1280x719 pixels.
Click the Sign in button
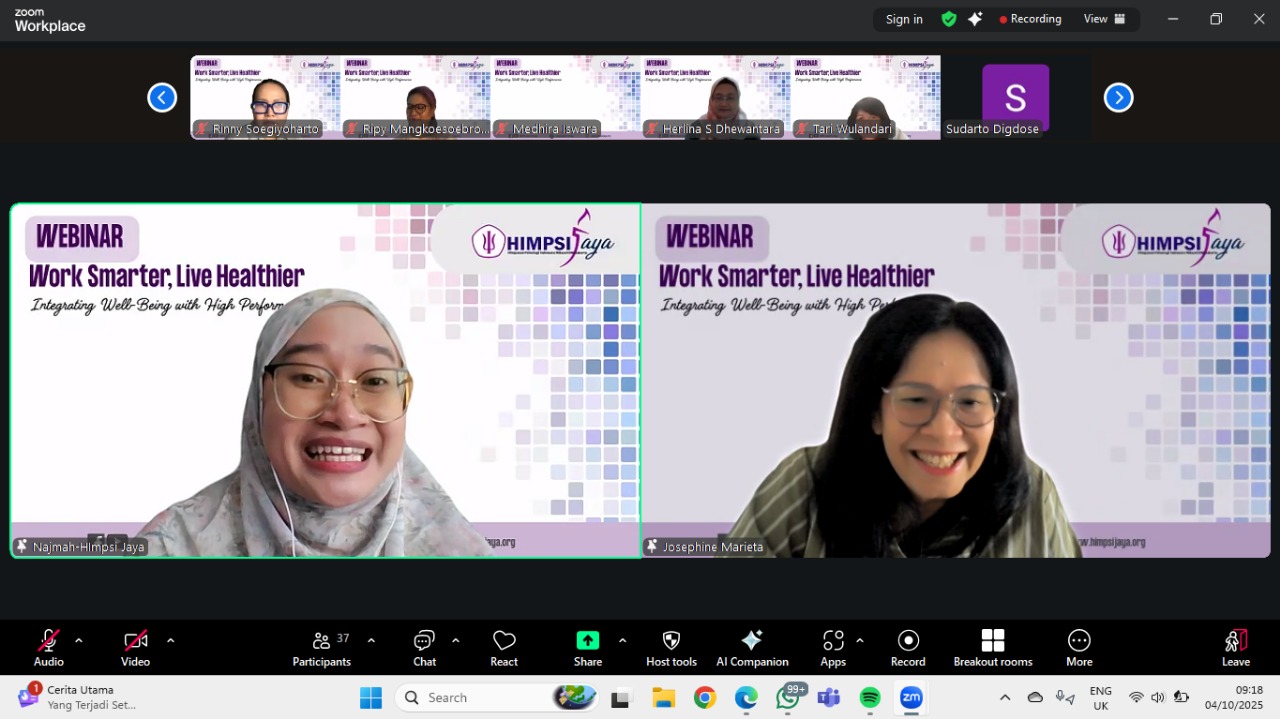(904, 19)
